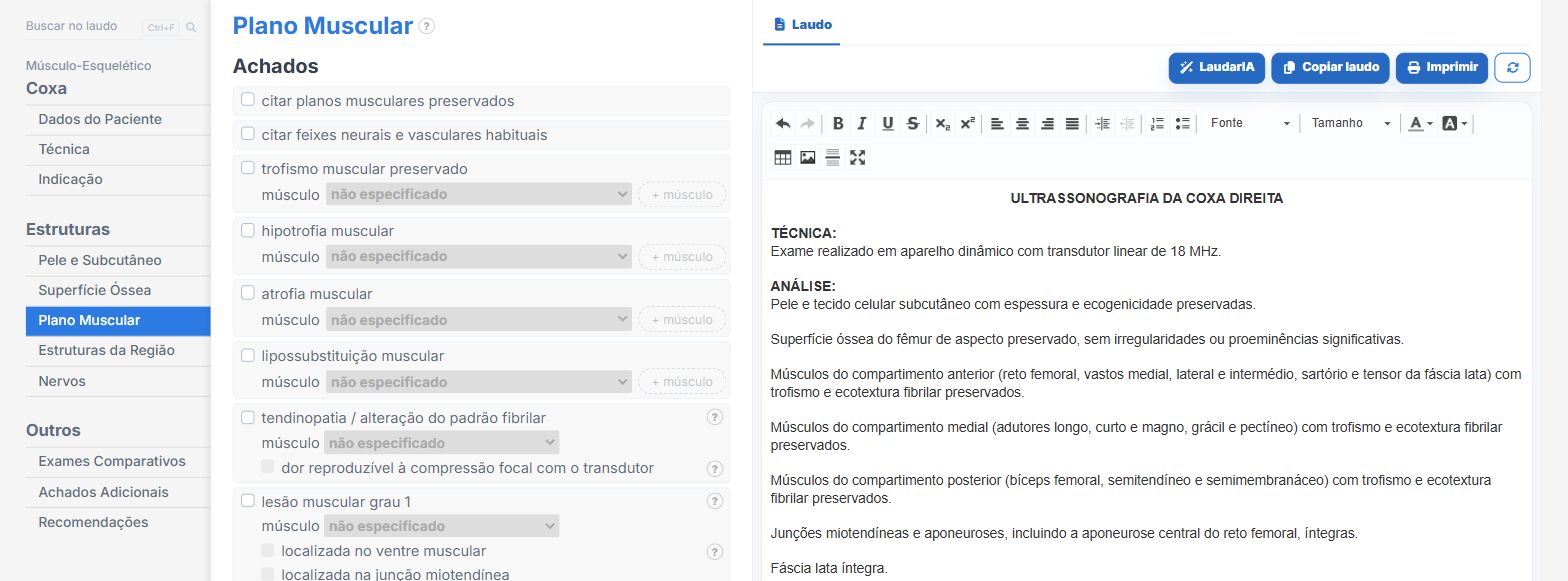Click the refresh icon beside Imprimir
Viewport: 1568px width, 581px height.
point(1512,68)
